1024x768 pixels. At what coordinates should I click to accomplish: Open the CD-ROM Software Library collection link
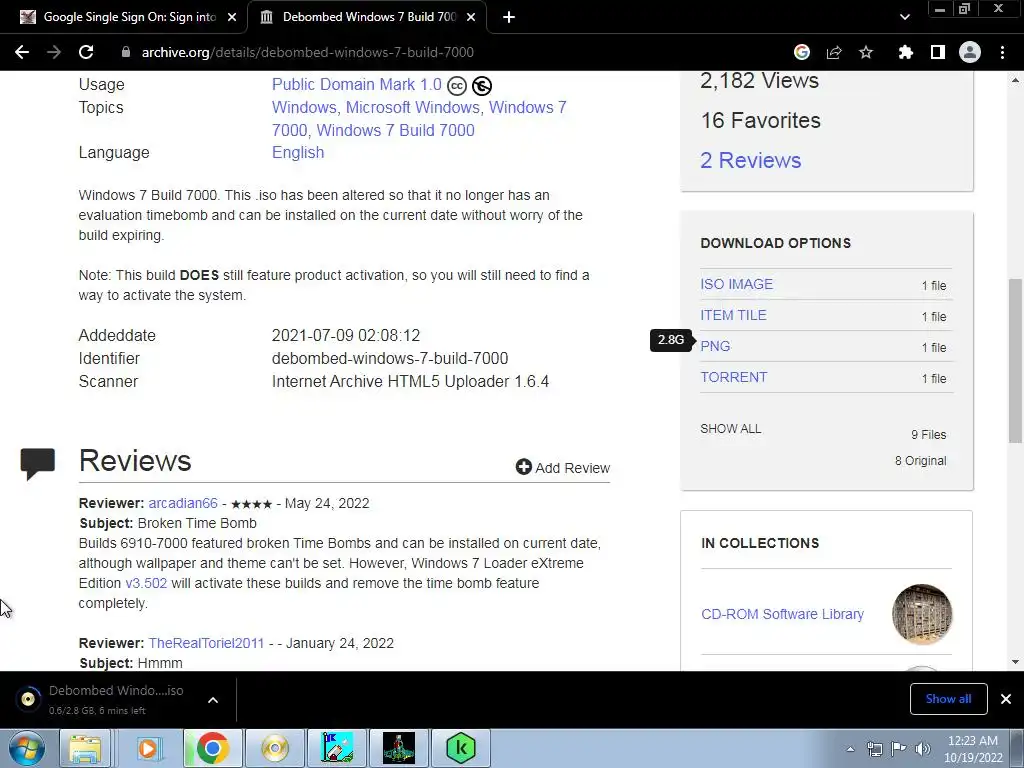[782, 615]
